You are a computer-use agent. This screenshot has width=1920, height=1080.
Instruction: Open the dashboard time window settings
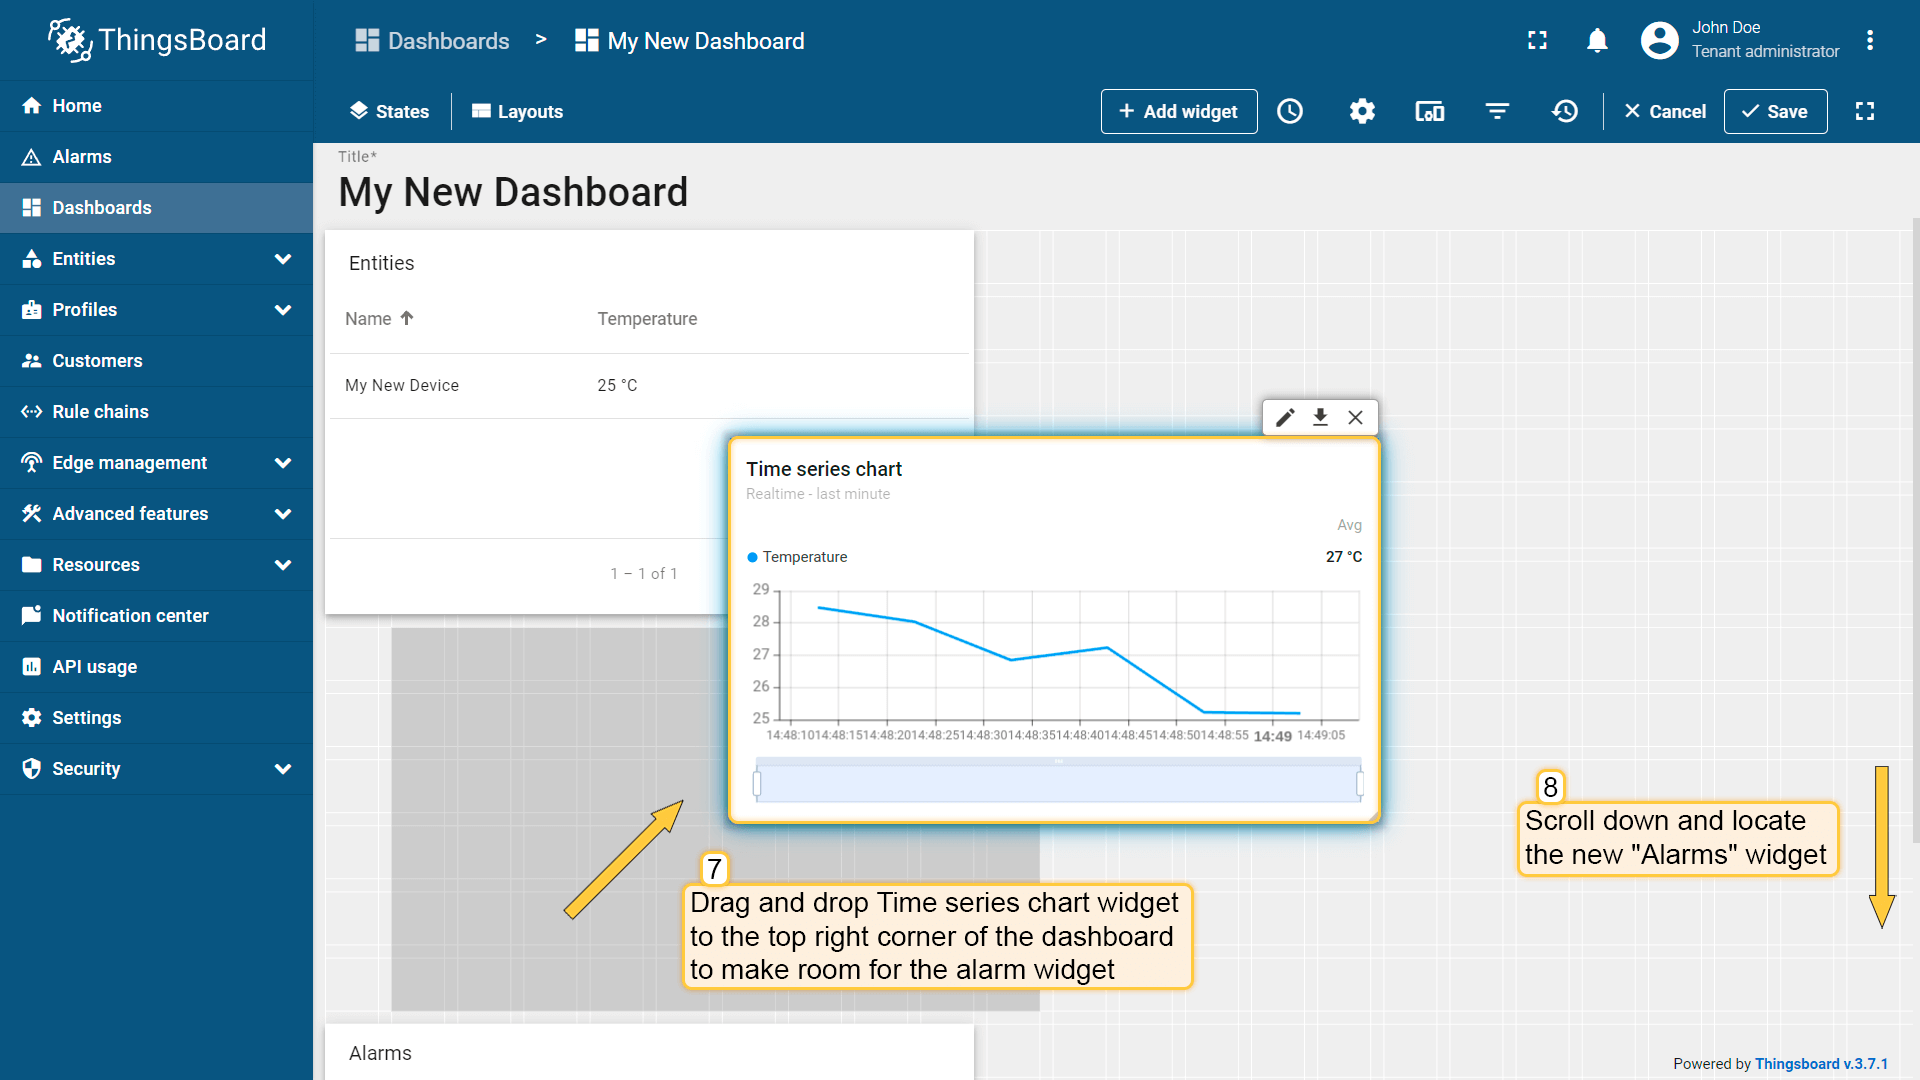coord(1290,111)
